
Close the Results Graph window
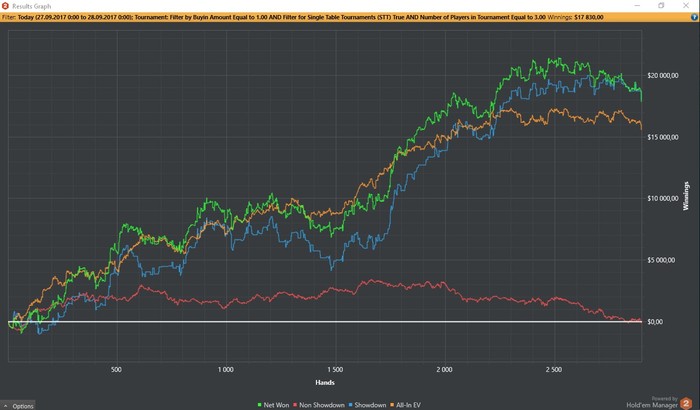click(x=686, y=5)
